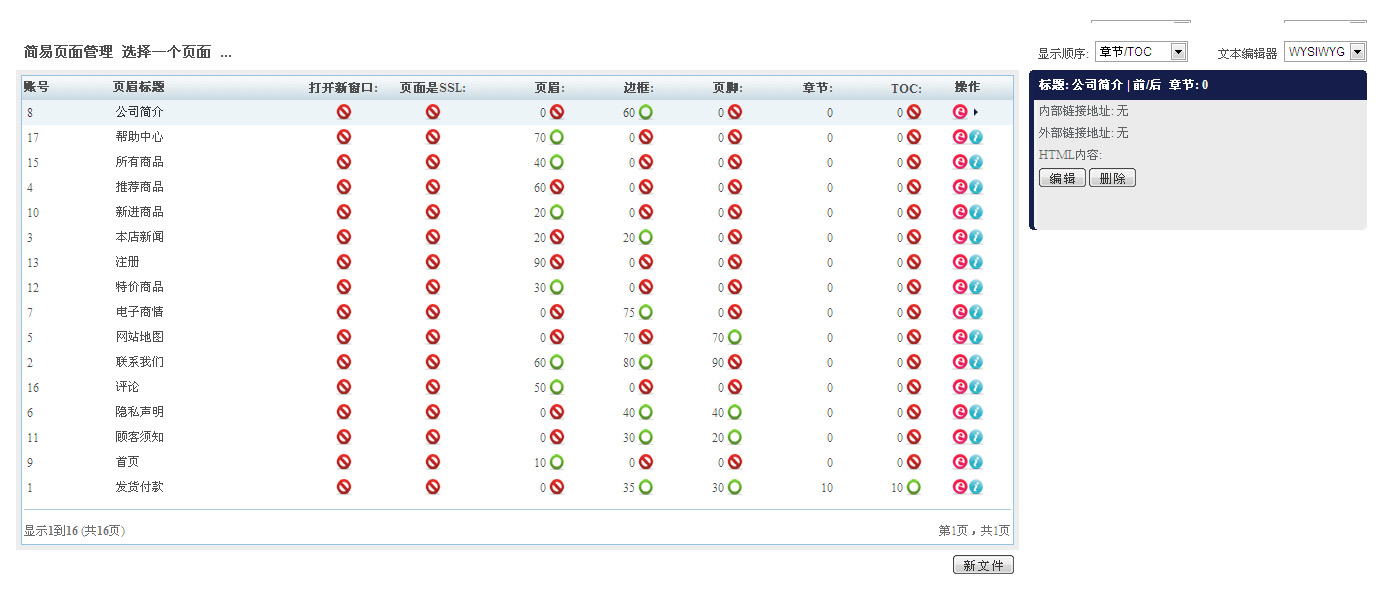Disable sidebox (边框) status for 公司简介
The width and height of the screenshot is (1383, 602).
pos(646,112)
